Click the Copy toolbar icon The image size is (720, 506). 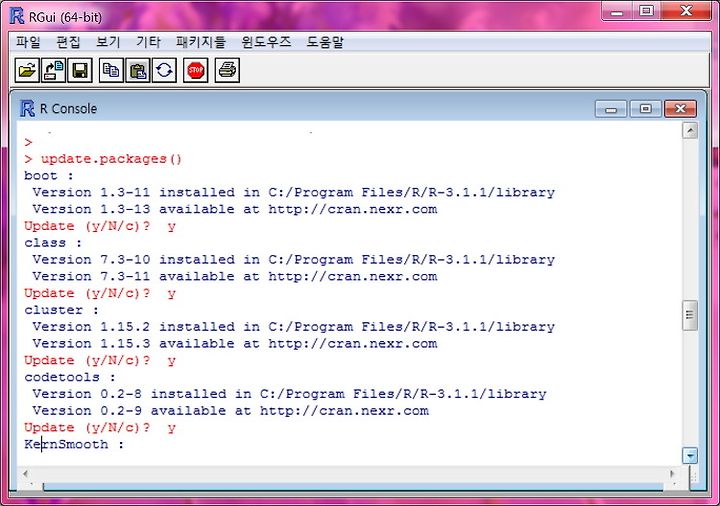coord(111,70)
